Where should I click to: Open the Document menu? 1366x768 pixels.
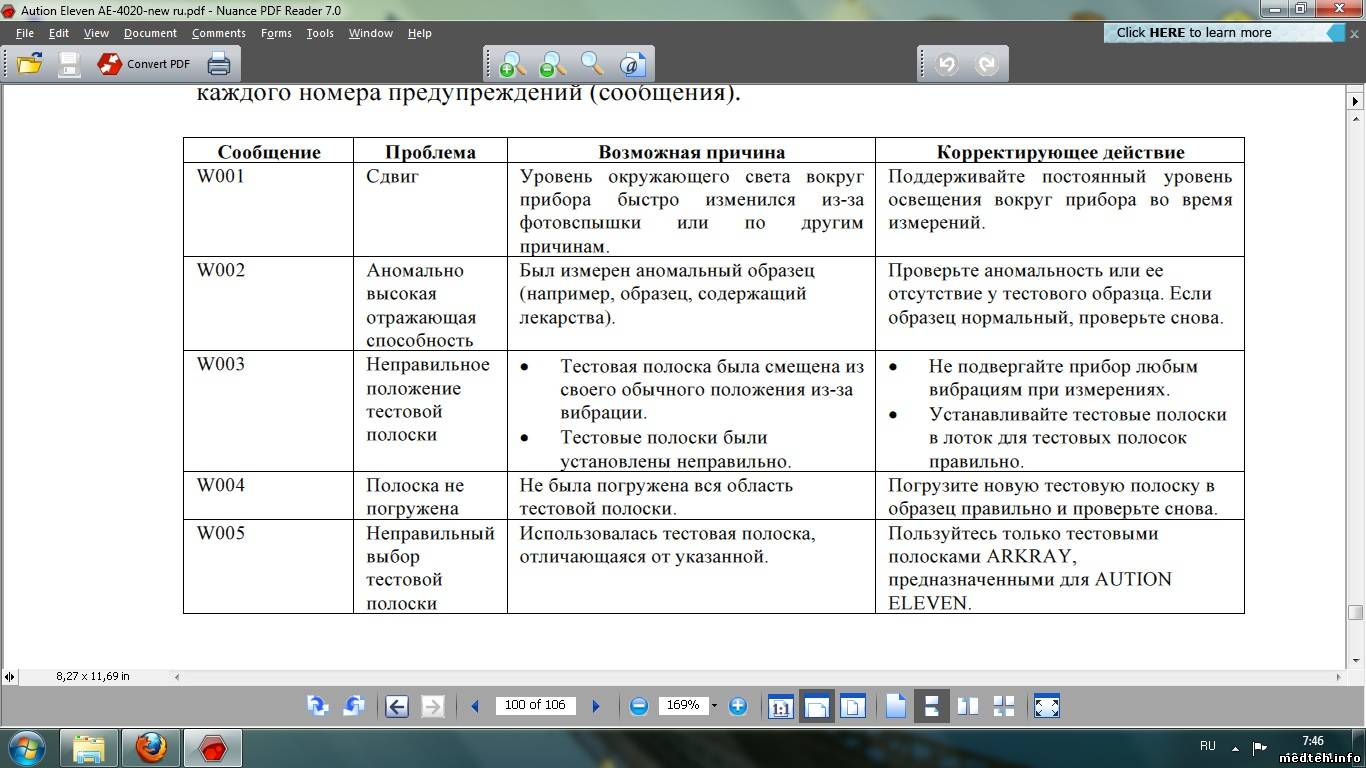point(150,33)
